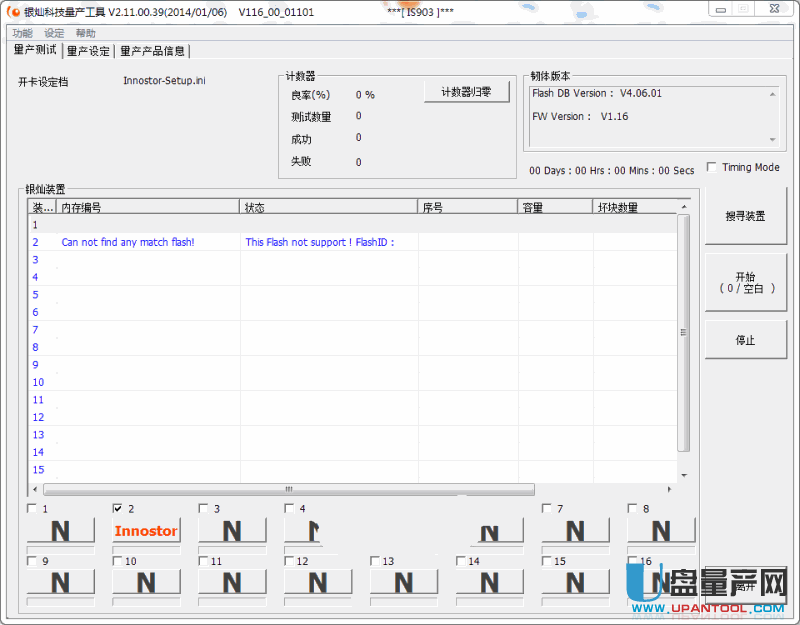Click the 搜寻装置 search devices button
The height and width of the screenshot is (625, 800).
tap(745, 216)
